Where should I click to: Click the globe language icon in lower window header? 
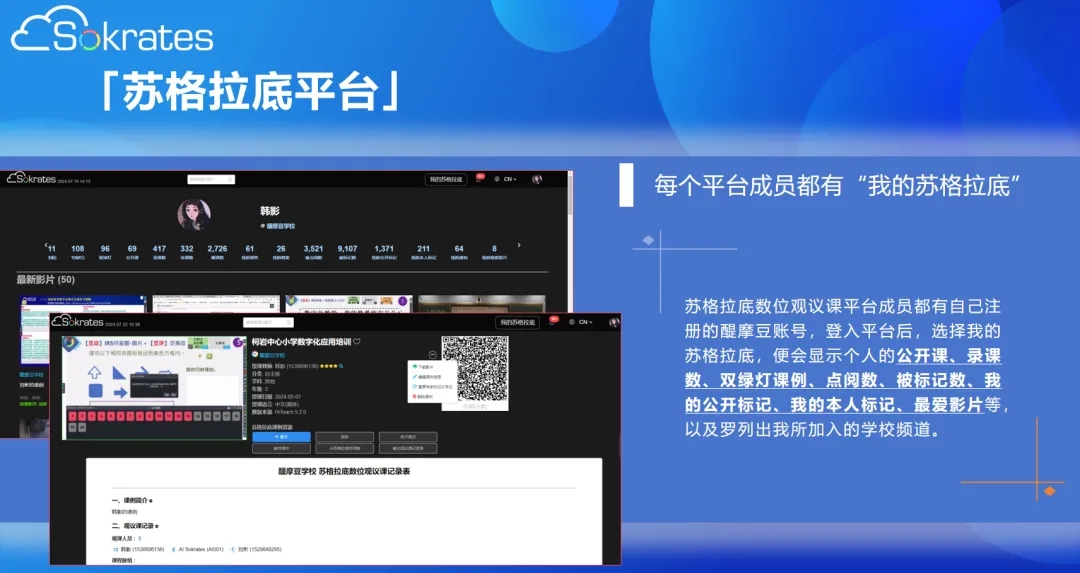571,322
